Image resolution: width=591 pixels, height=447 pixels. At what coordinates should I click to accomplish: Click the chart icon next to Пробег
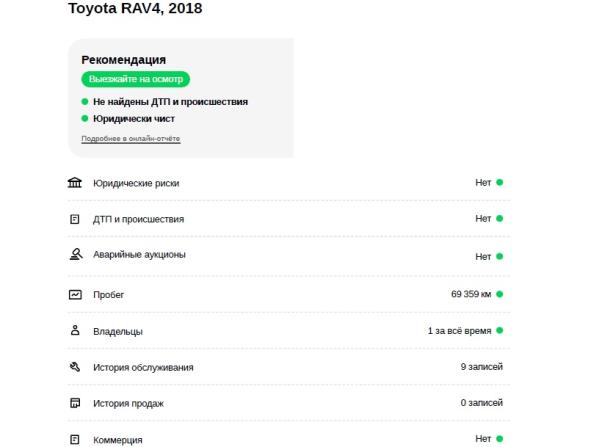click(x=75, y=294)
